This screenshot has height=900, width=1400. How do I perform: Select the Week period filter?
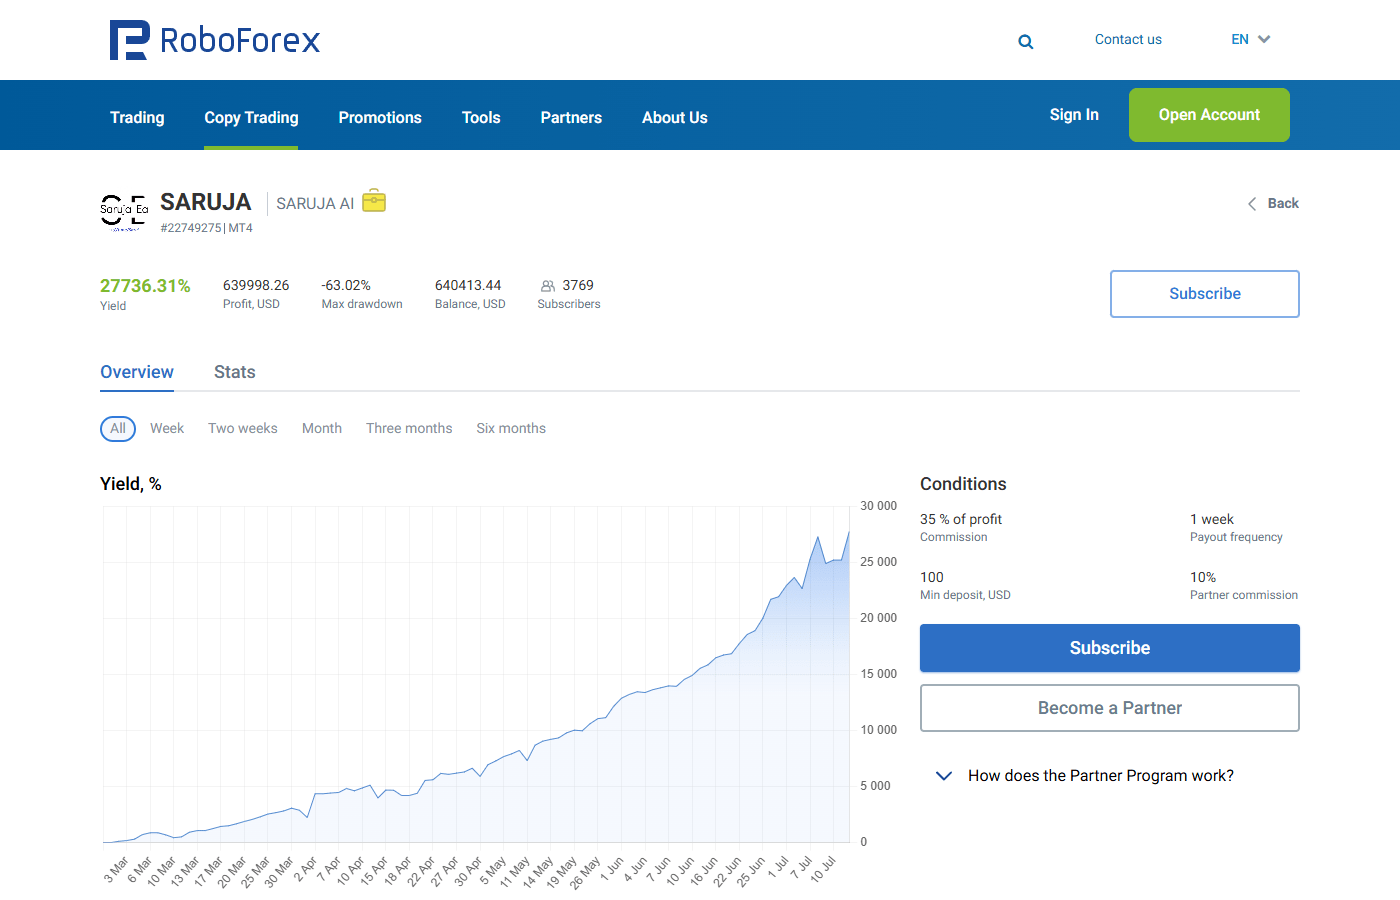point(167,428)
